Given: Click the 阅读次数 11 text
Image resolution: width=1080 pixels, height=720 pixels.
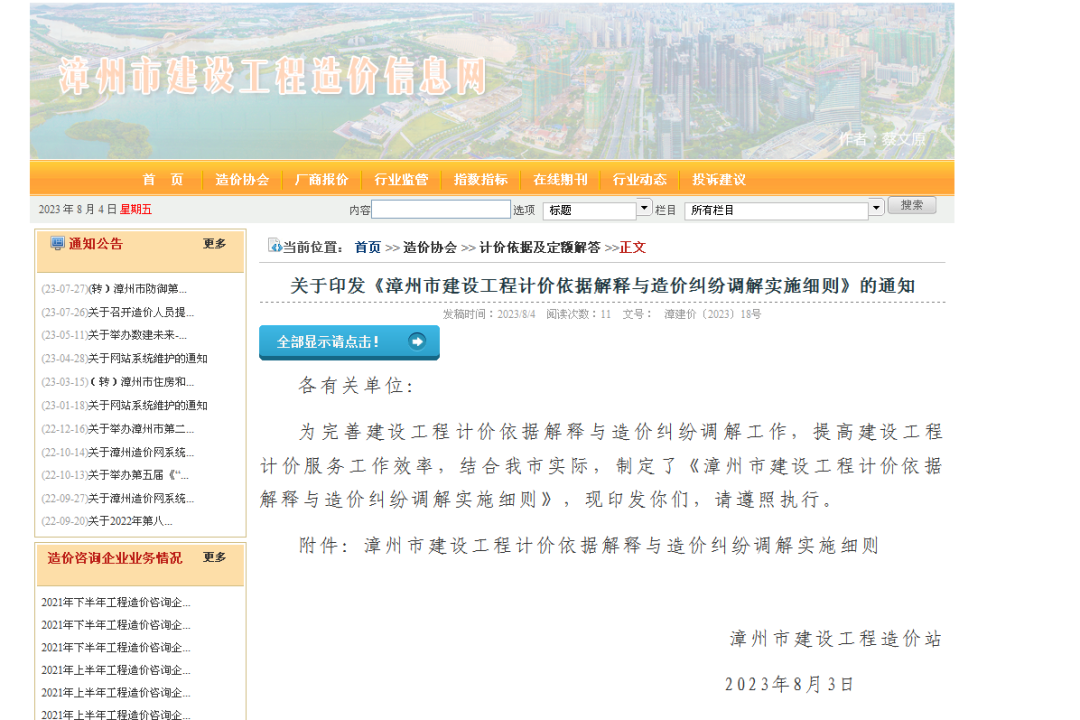Looking at the screenshot, I should [x=579, y=314].
